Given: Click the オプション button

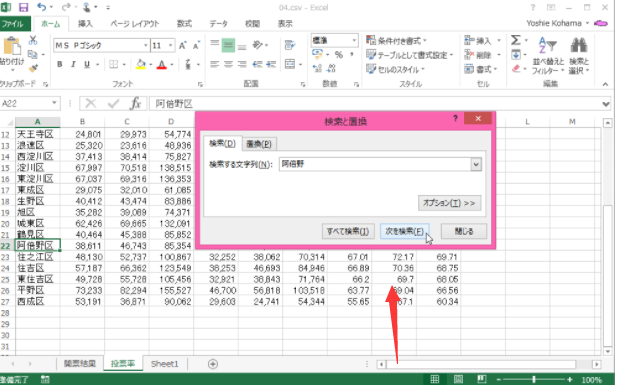Looking at the screenshot, I should click(x=449, y=203).
